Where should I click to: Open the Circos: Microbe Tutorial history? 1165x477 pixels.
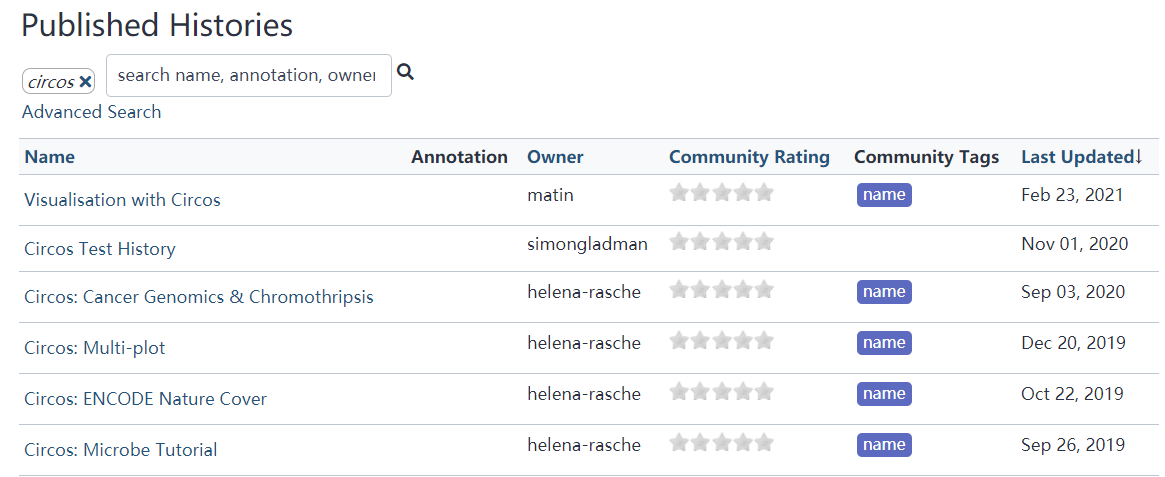tap(120, 450)
